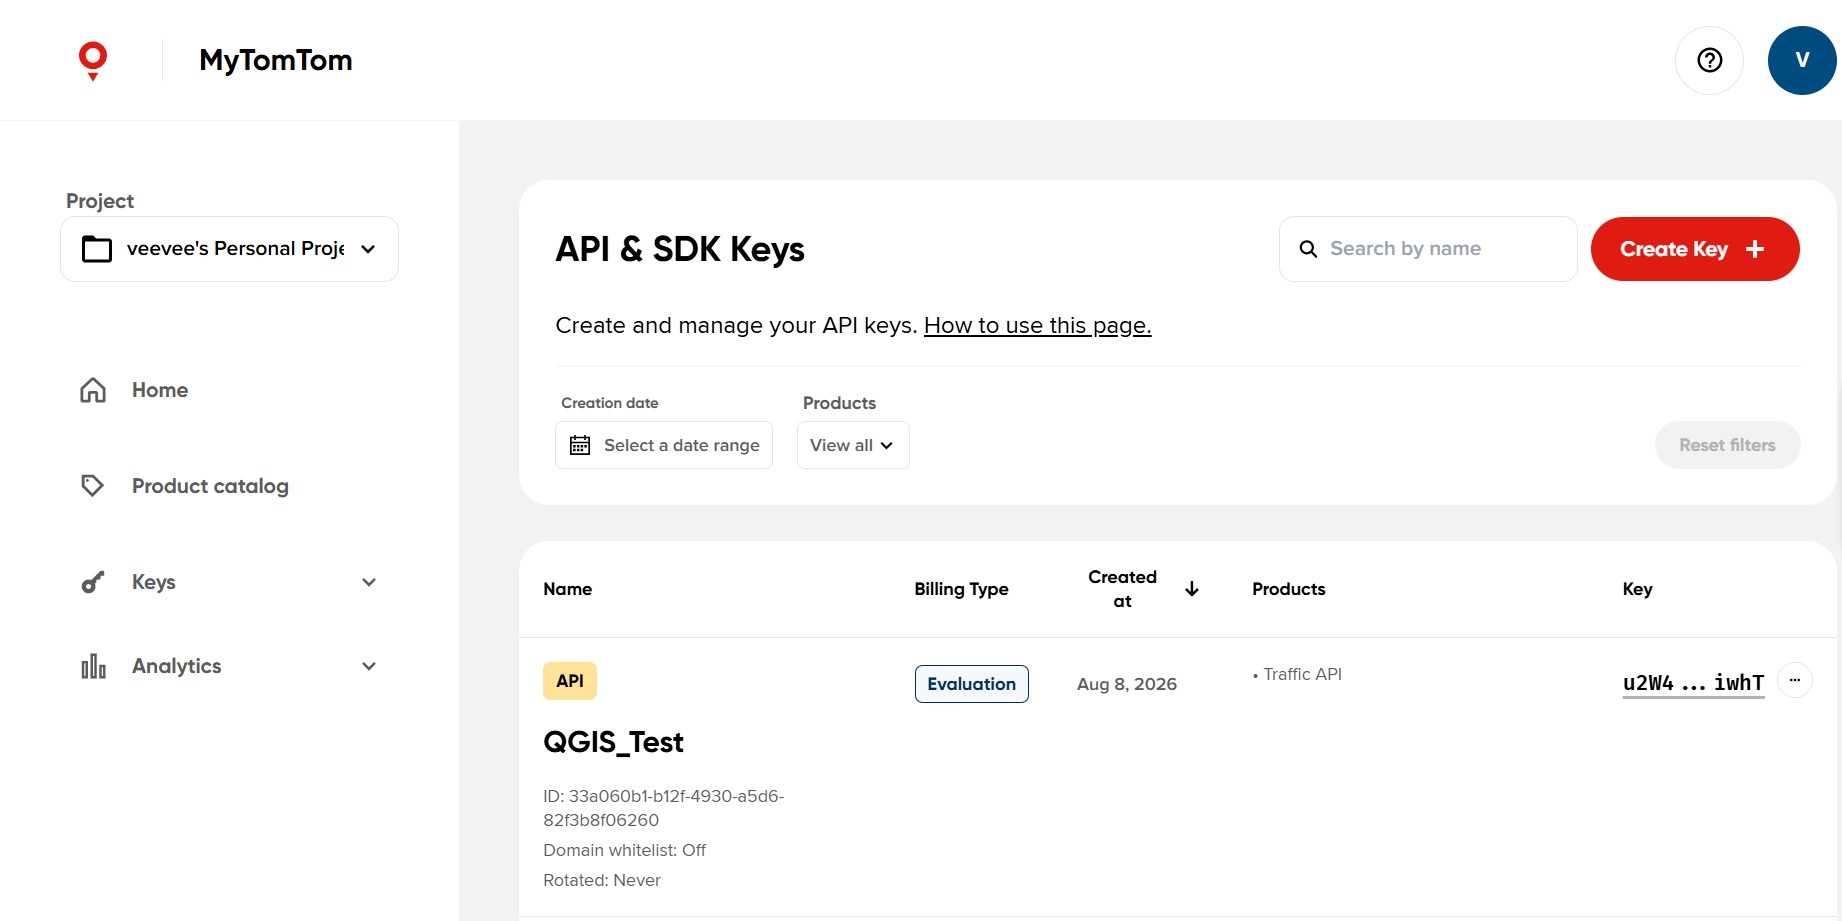Click the calendar icon in date filter
The width and height of the screenshot is (1842, 921).
pos(580,445)
